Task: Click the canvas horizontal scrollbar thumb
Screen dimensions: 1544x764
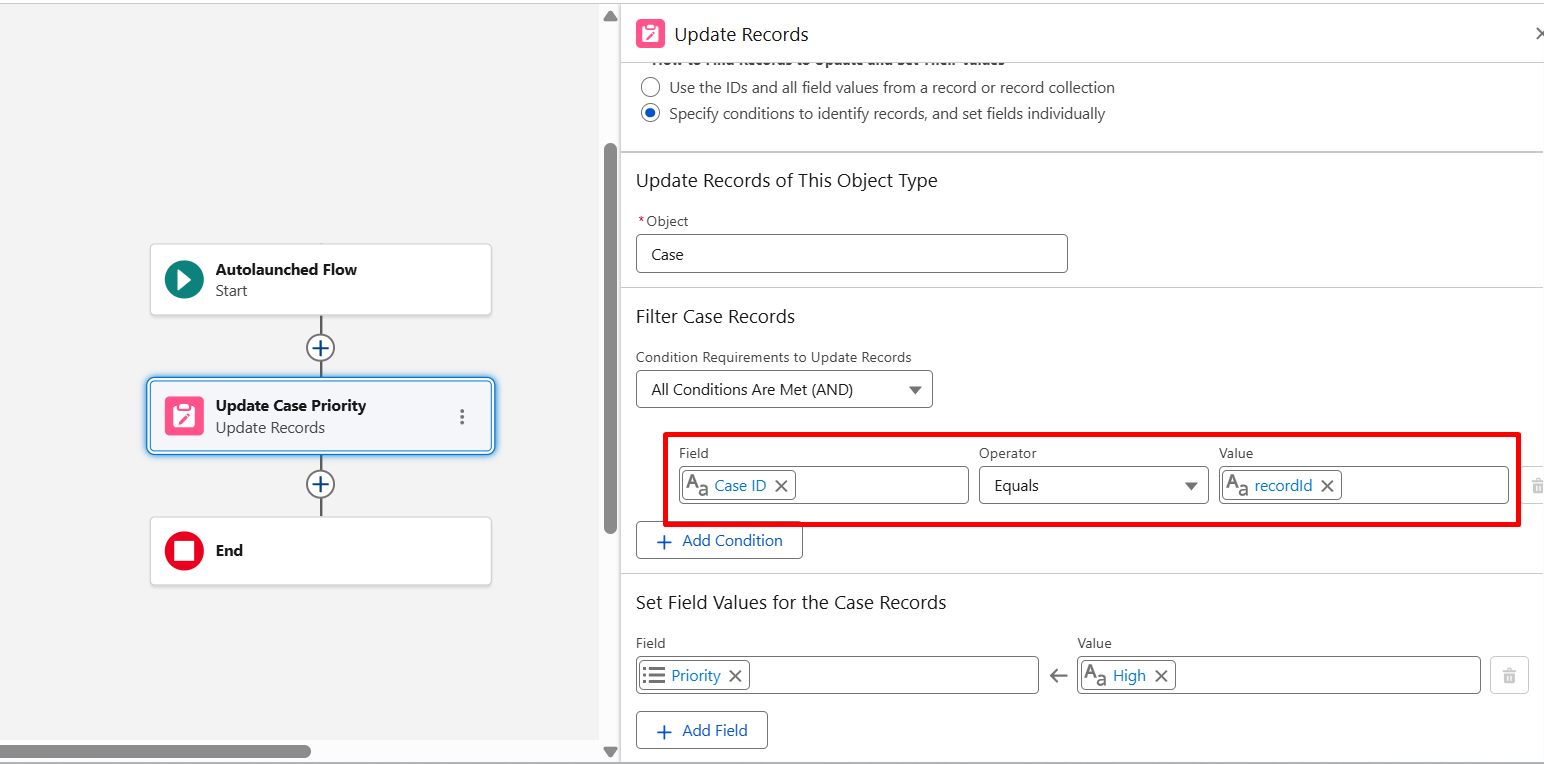Action: click(155, 751)
